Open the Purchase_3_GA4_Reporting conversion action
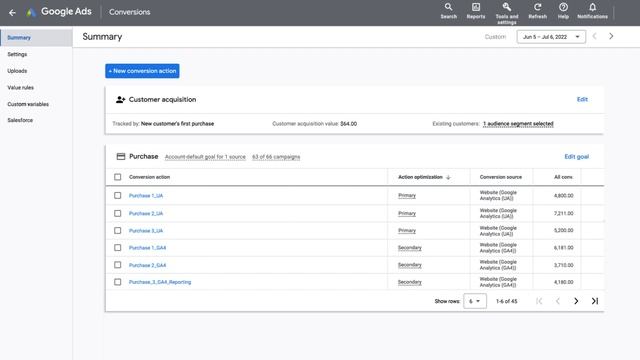The image size is (640, 360). pos(160,282)
